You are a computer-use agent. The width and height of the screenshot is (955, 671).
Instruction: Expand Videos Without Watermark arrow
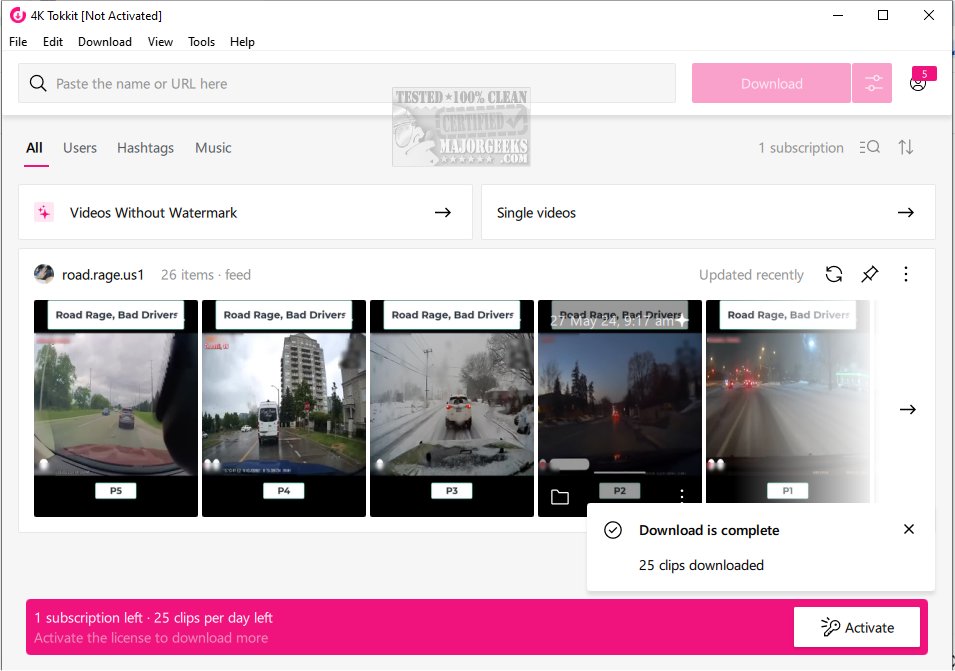point(443,213)
